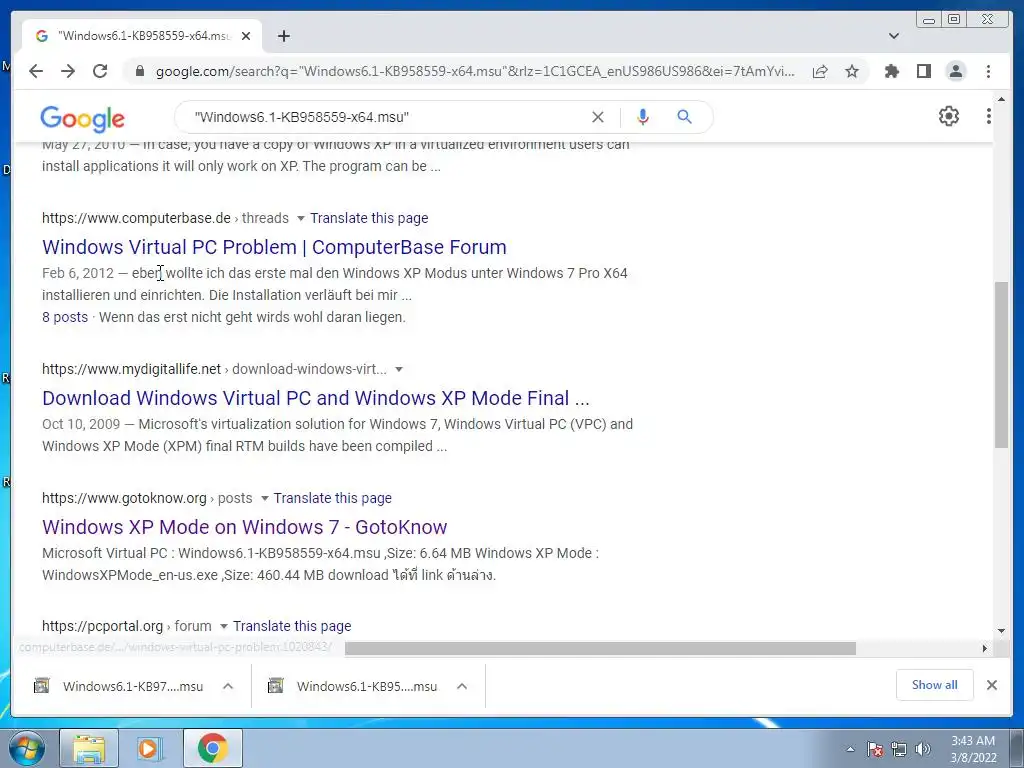Open menu for the Windows6.1-KB97 download
The image size is (1024, 768).
228,686
